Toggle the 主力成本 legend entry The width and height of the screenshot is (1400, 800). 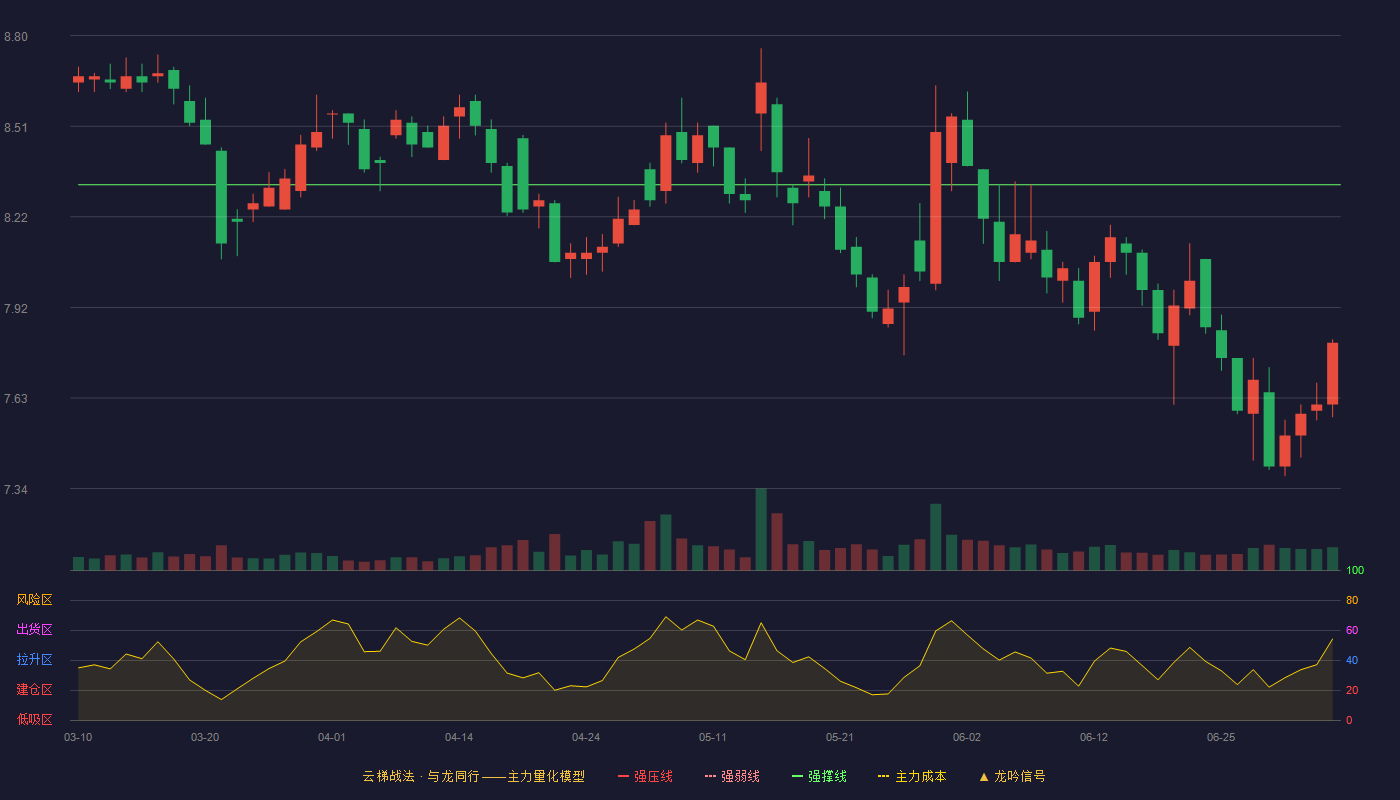coord(912,776)
